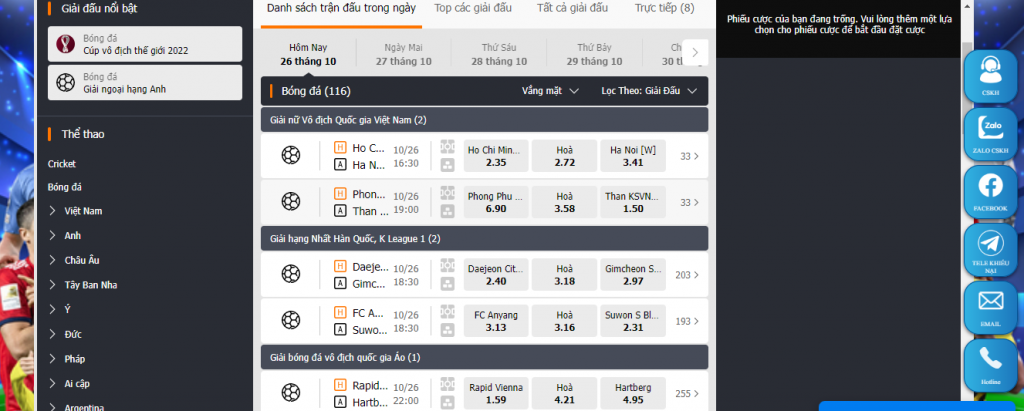The height and width of the screenshot is (411, 1024).
Task: Open the Email contact icon
Action: click(x=991, y=307)
